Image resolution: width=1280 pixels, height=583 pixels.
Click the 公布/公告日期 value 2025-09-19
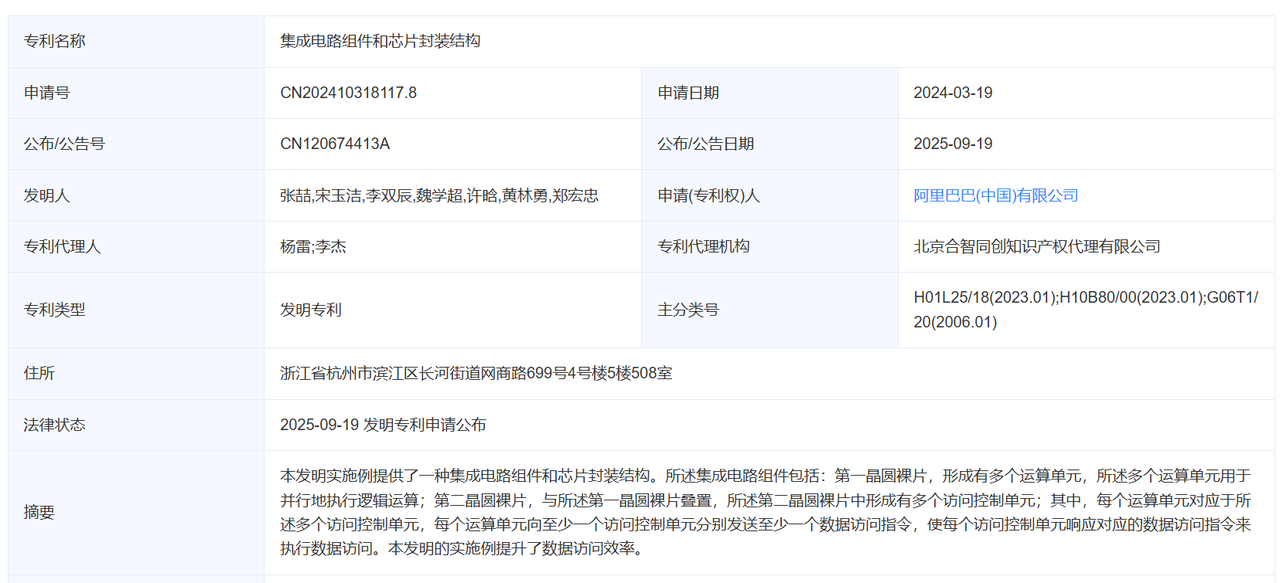pyautogui.click(x=952, y=143)
